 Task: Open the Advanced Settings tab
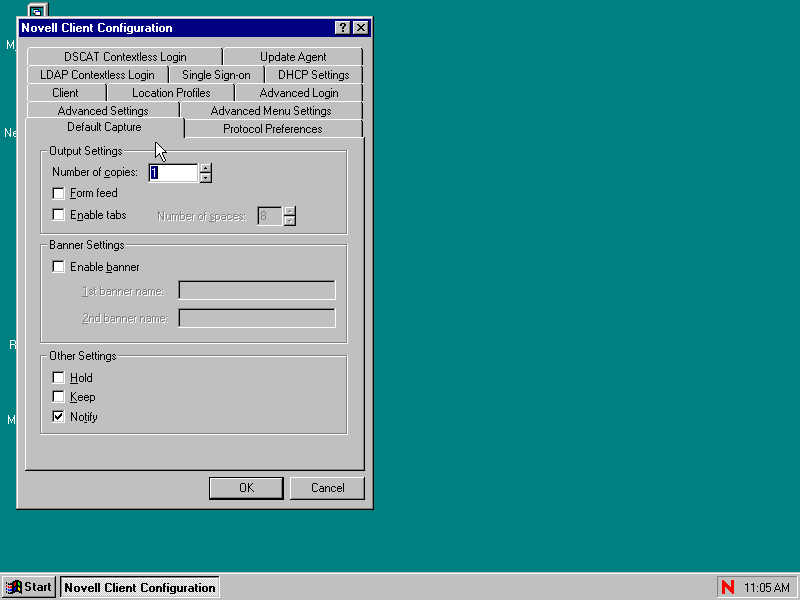(x=103, y=111)
